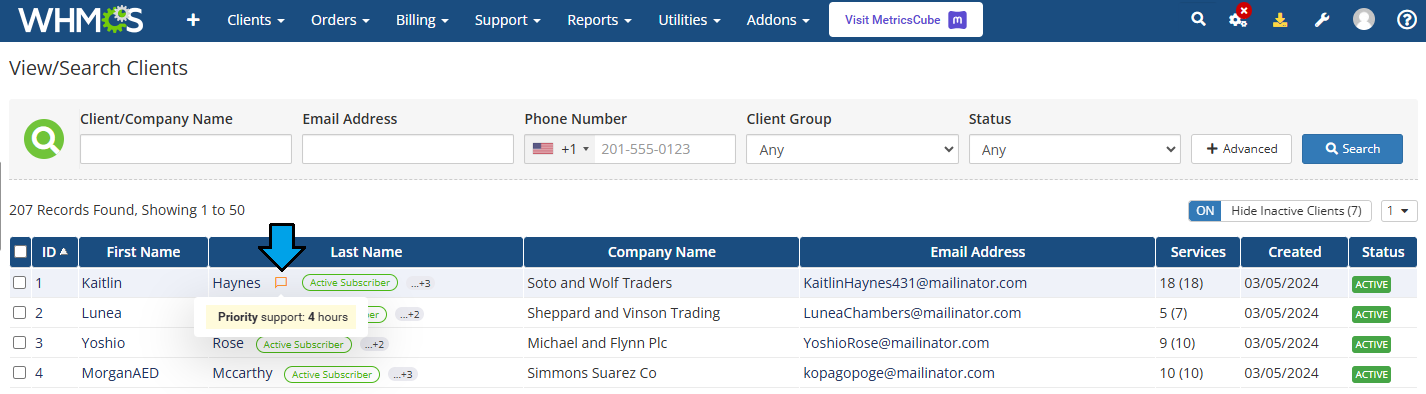Check the box for client MorganAED

[20, 373]
